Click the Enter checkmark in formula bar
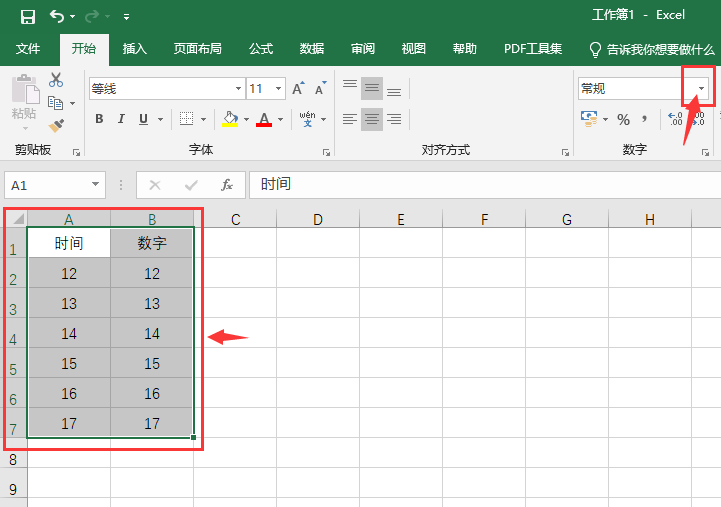721x507 pixels. 191,185
